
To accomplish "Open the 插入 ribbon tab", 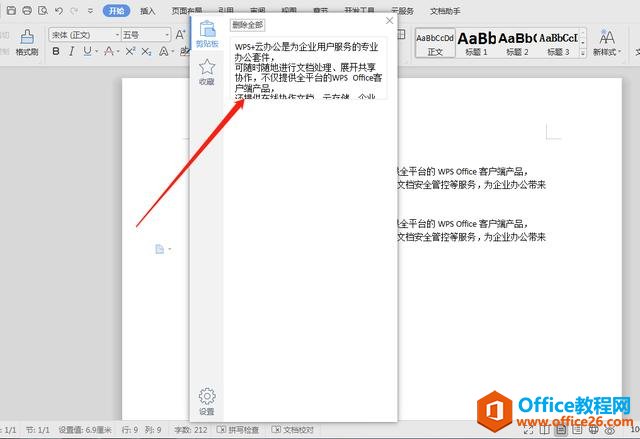I will [148, 11].
